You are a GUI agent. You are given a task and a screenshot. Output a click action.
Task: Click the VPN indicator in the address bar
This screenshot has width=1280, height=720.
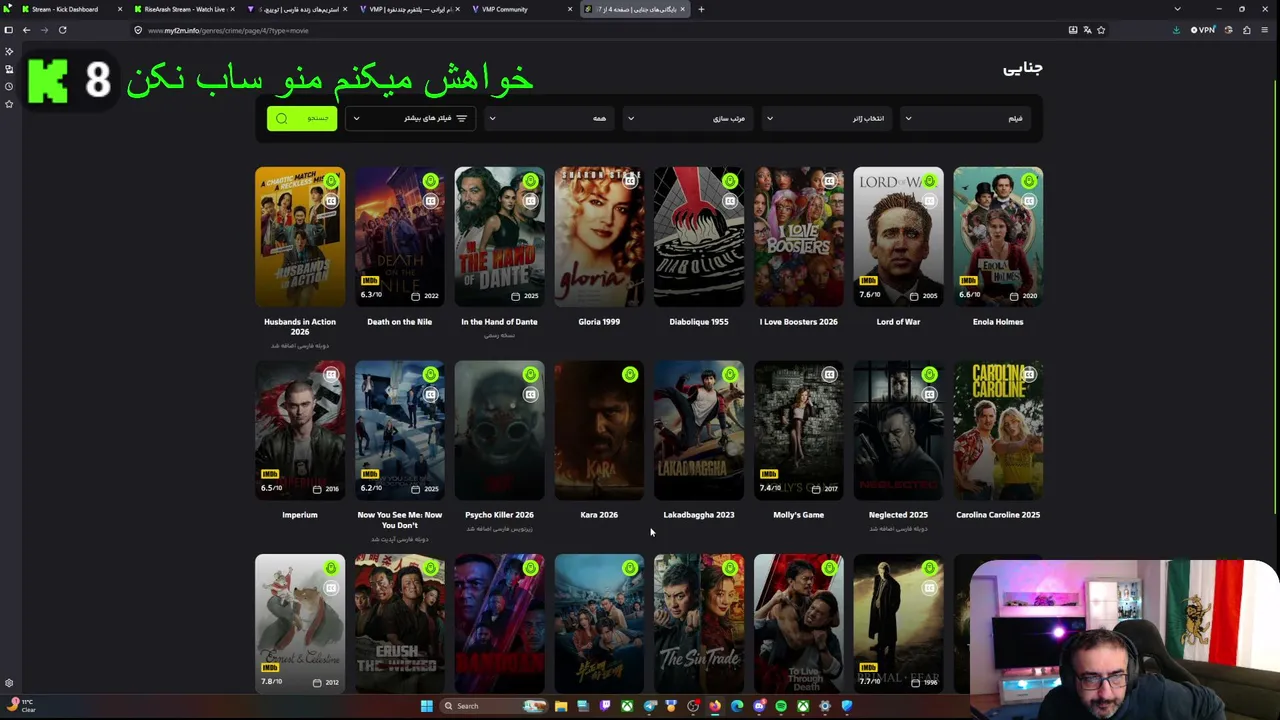pos(1203,30)
